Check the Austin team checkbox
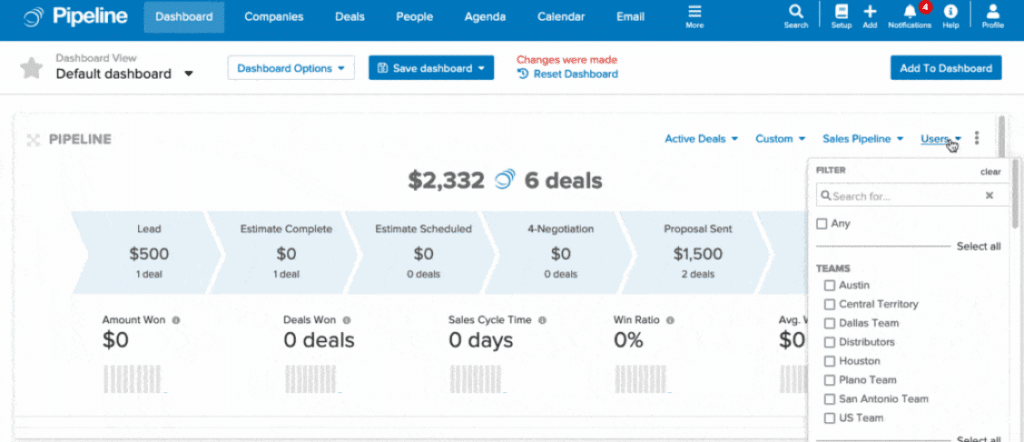Screen dimensions: 1024x442 point(829,285)
